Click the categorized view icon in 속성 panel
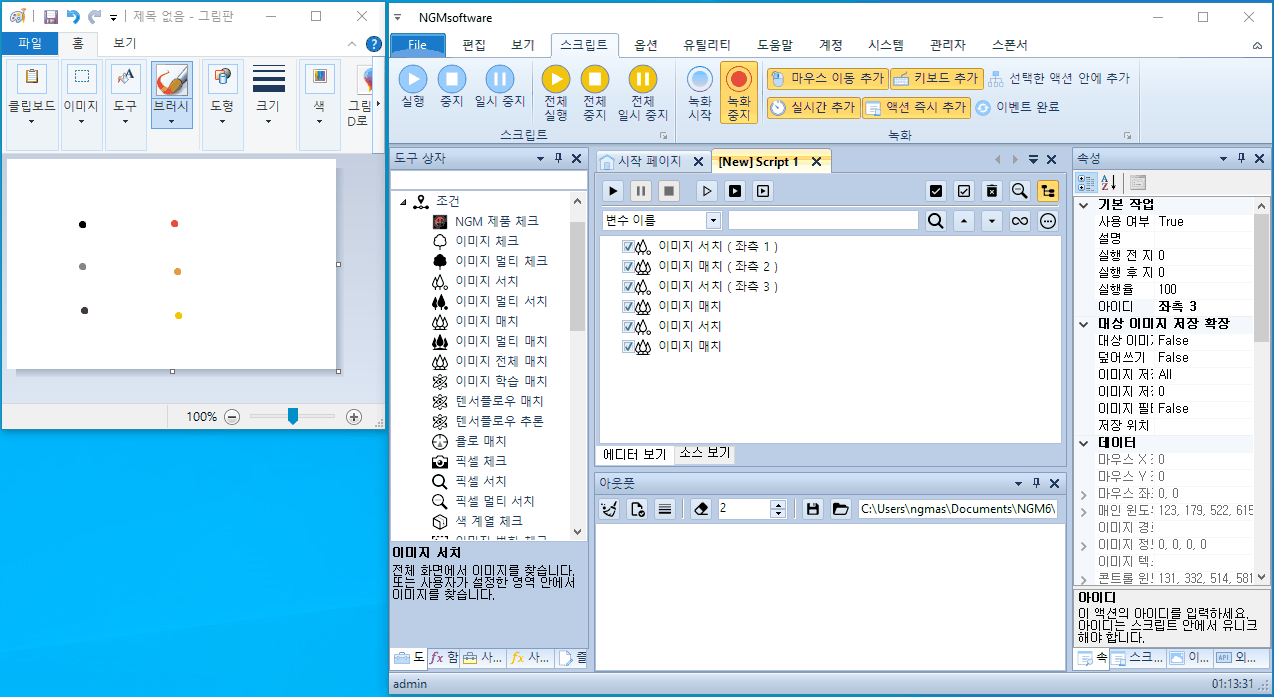Viewport: 1274px width, 697px height. click(x=1086, y=183)
